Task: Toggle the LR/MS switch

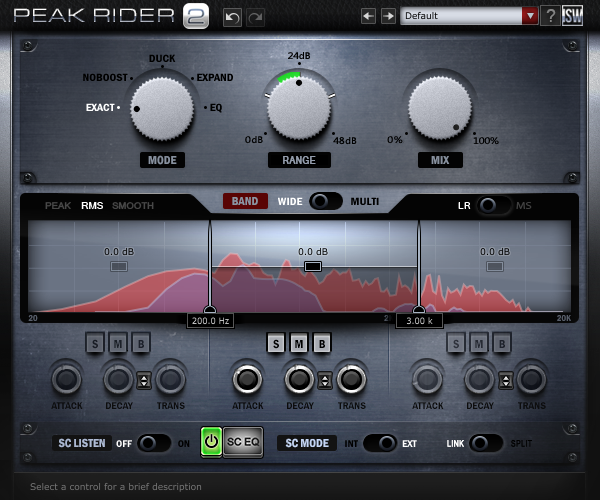Action: (x=493, y=205)
